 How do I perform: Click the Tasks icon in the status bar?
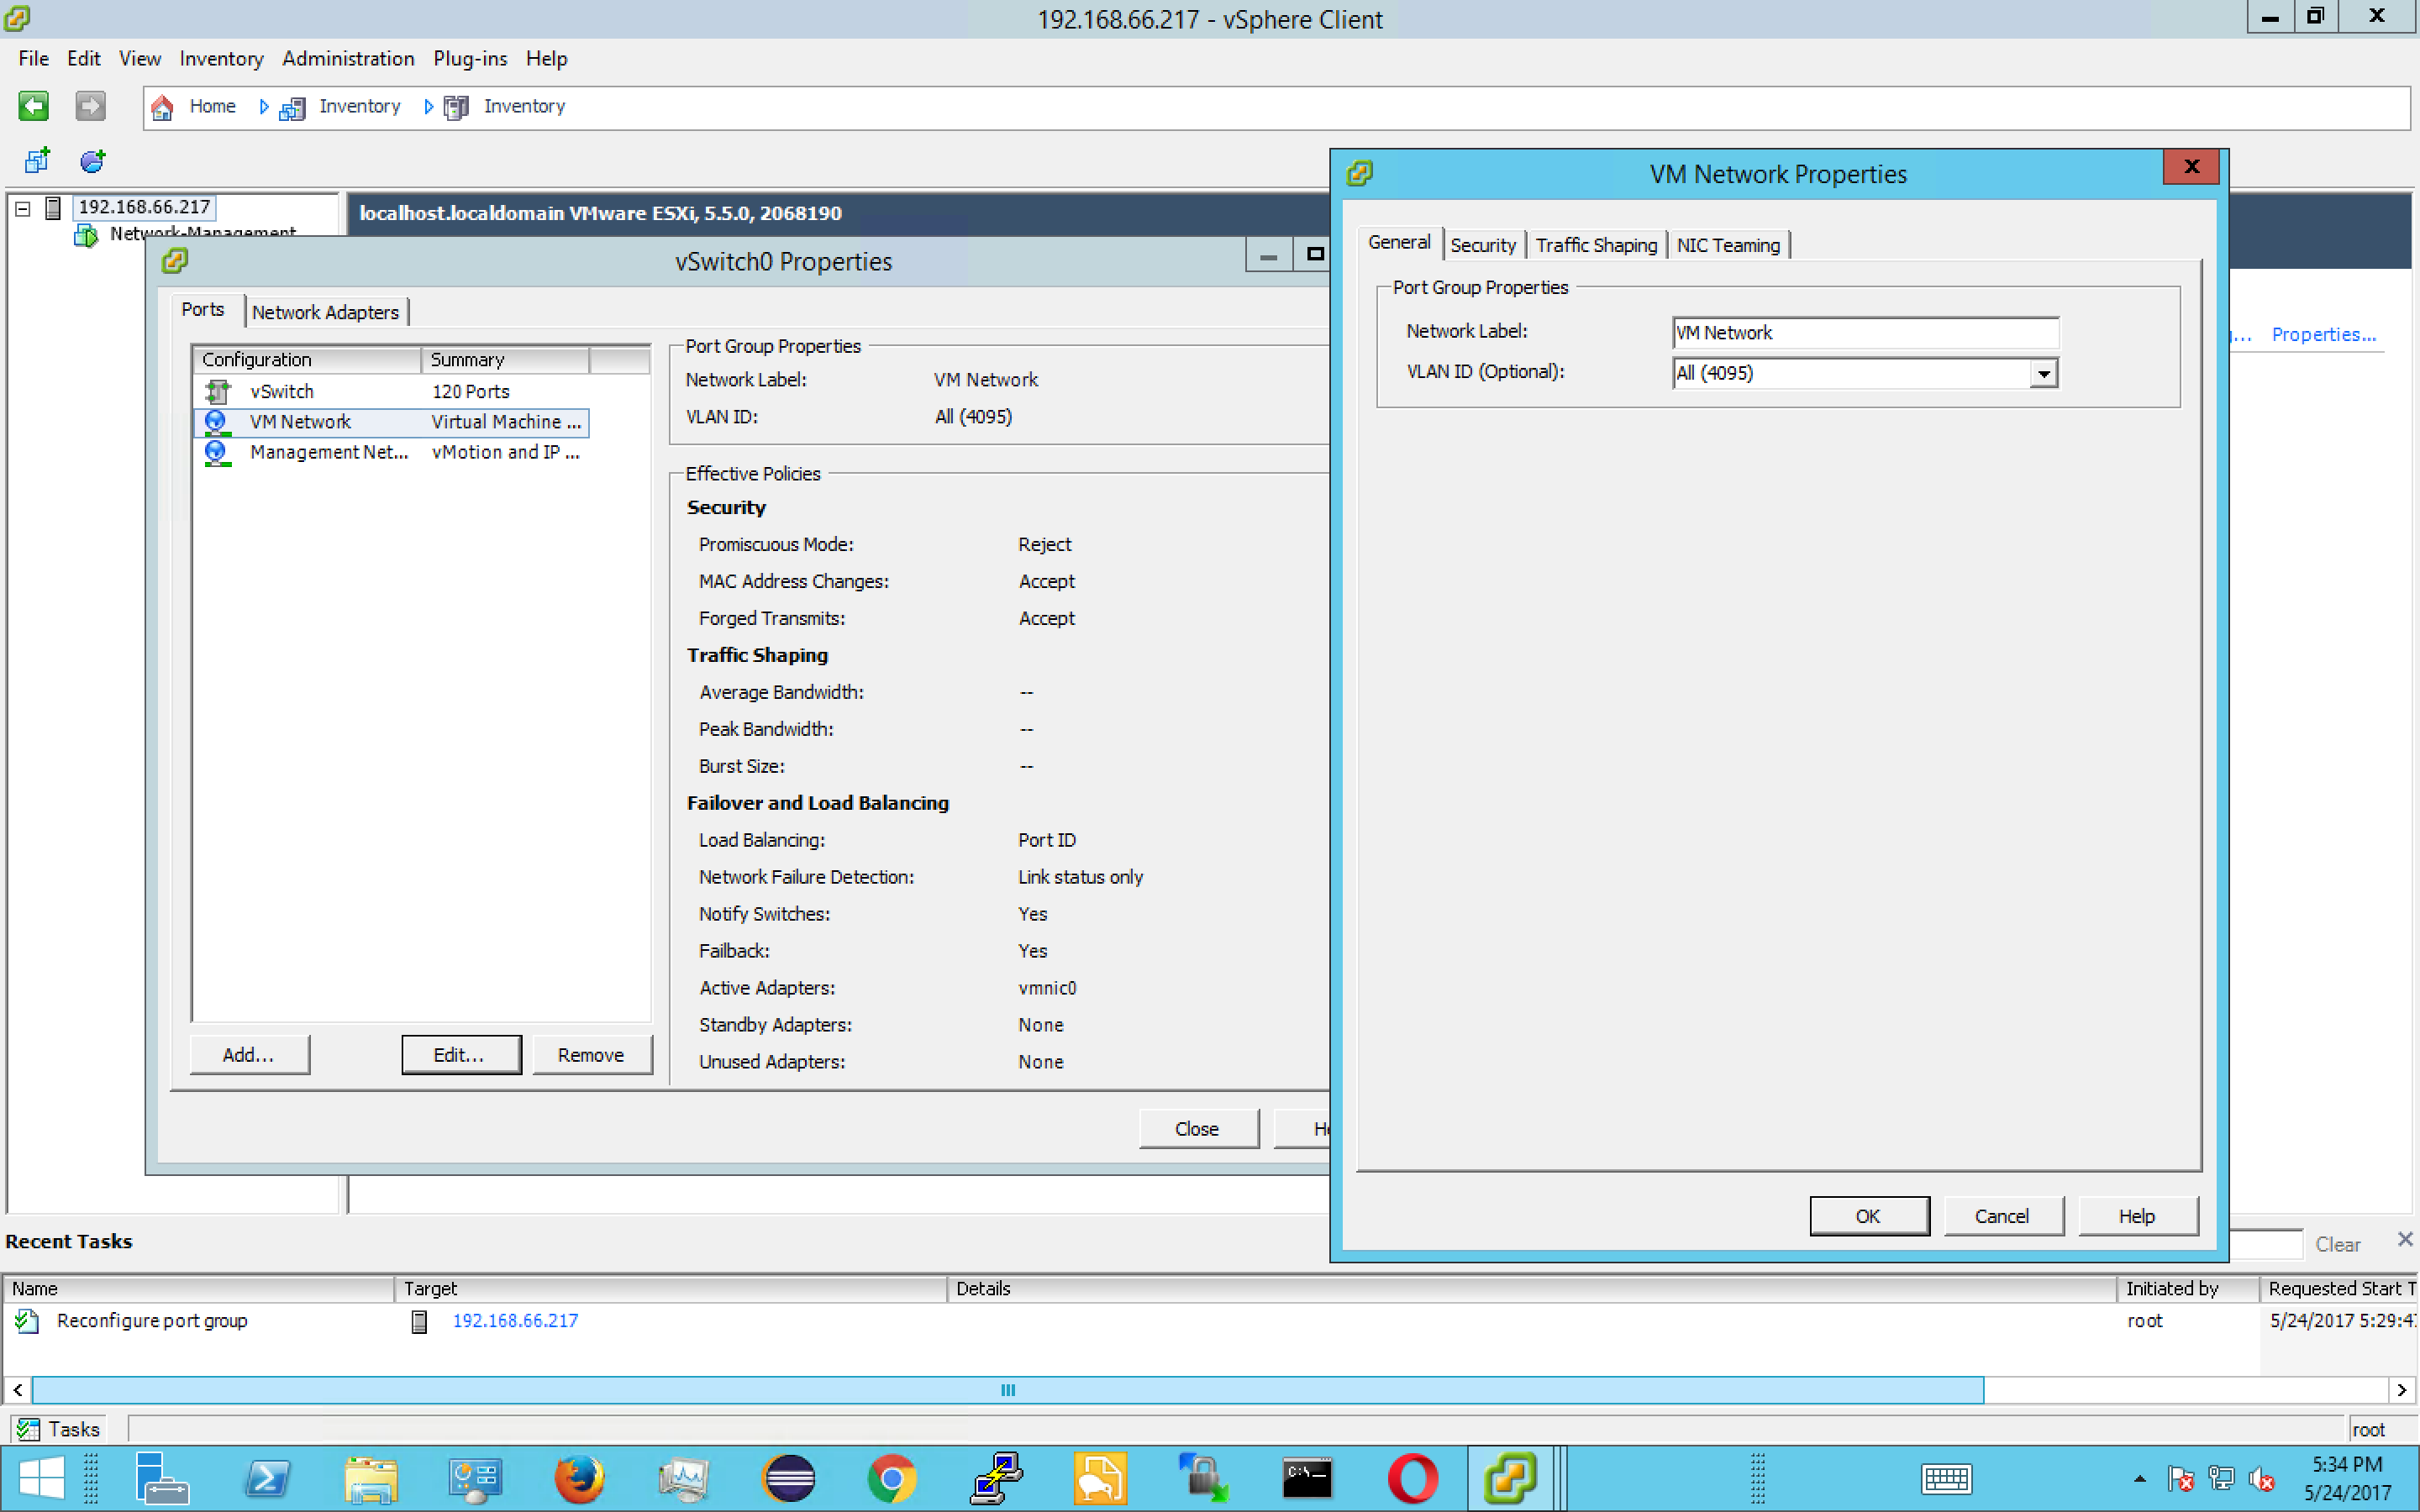coord(28,1430)
